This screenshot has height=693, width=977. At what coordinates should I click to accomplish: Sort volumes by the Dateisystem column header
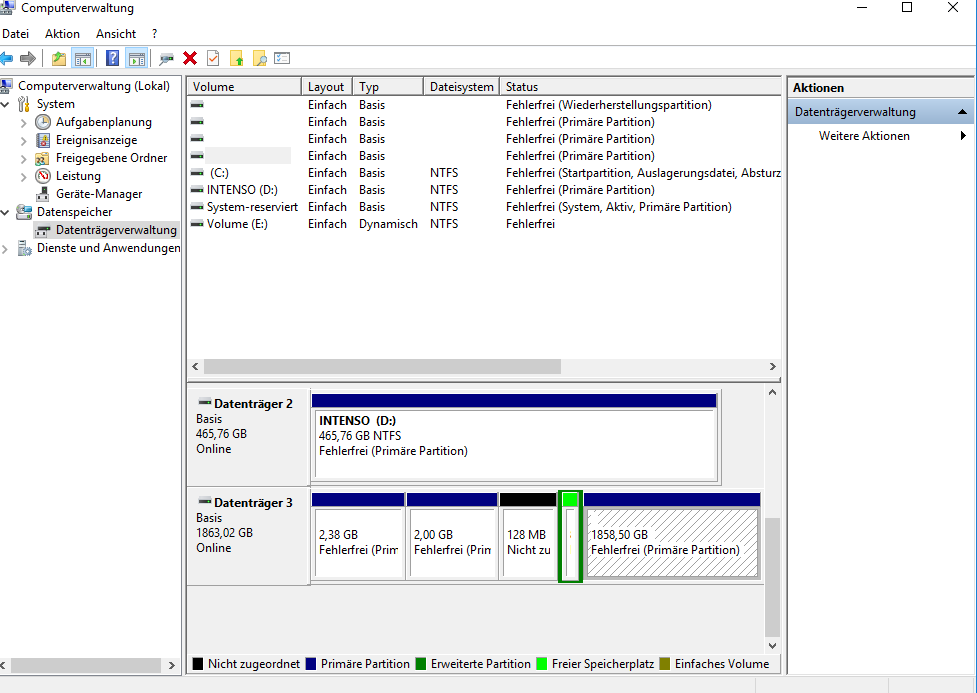[x=461, y=87]
